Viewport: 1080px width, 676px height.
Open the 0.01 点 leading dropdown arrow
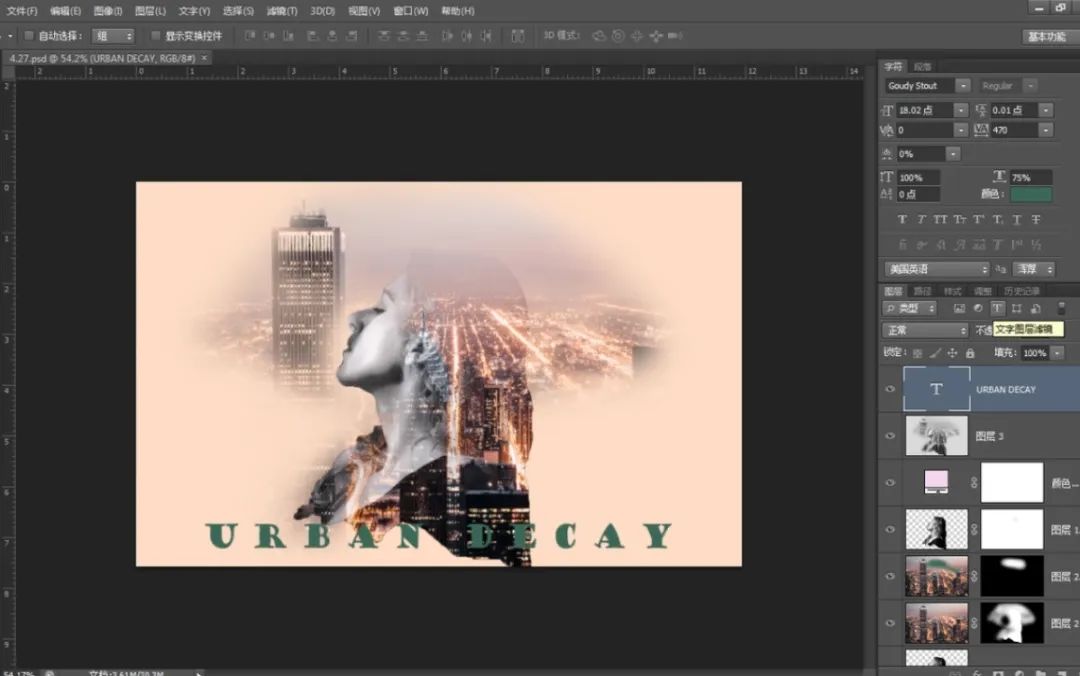pyautogui.click(x=1046, y=110)
